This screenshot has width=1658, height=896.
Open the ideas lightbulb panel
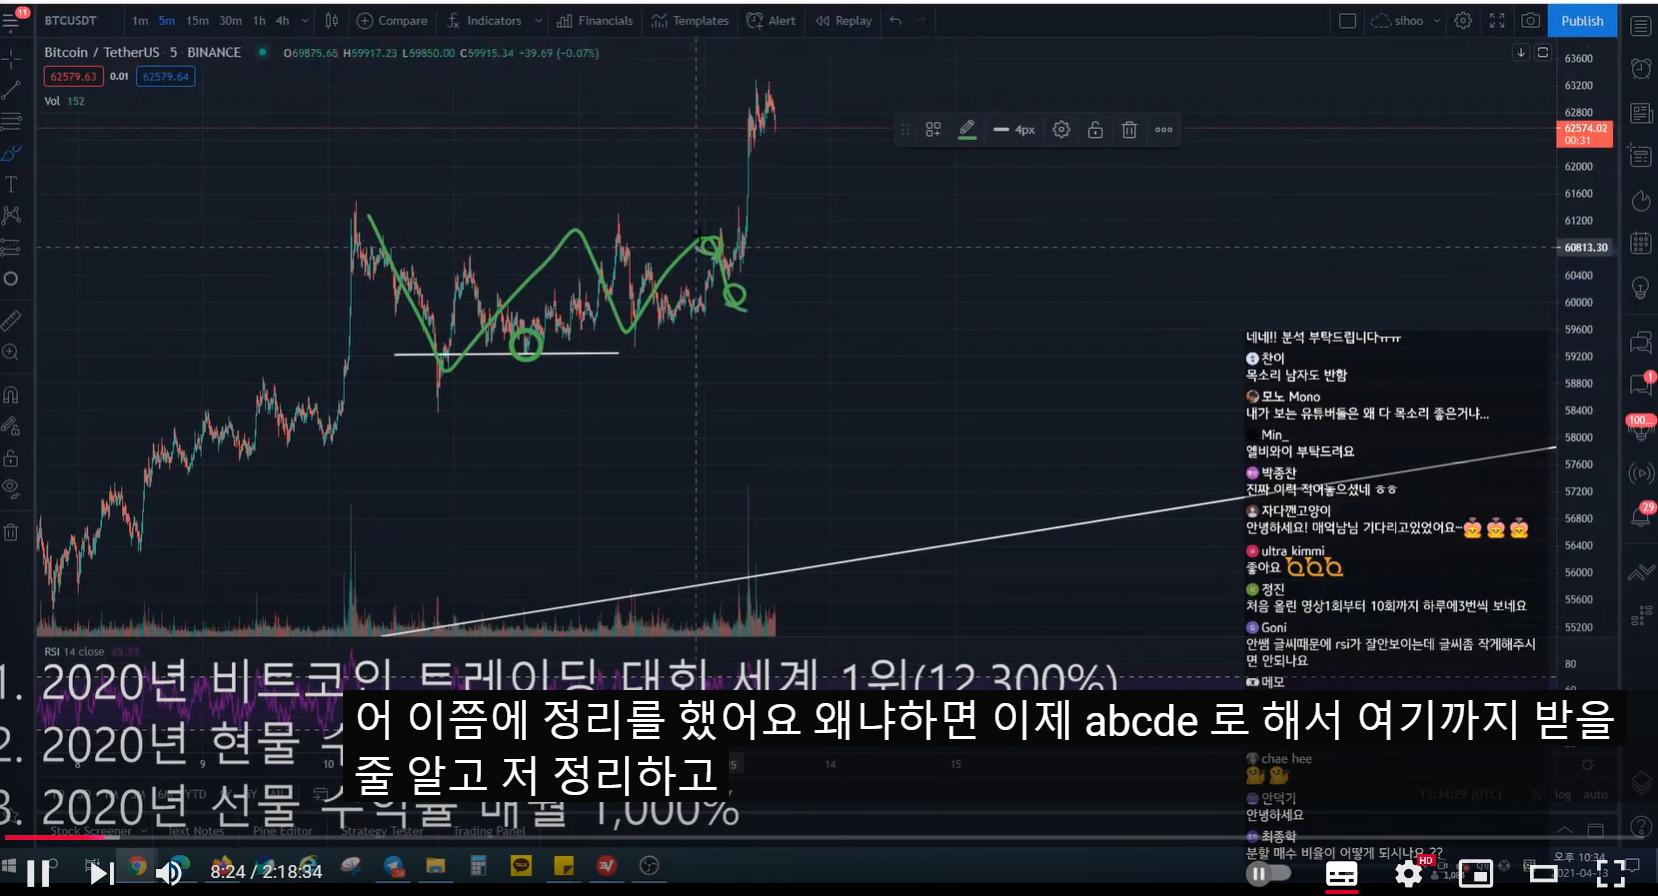[x=1641, y=288]
